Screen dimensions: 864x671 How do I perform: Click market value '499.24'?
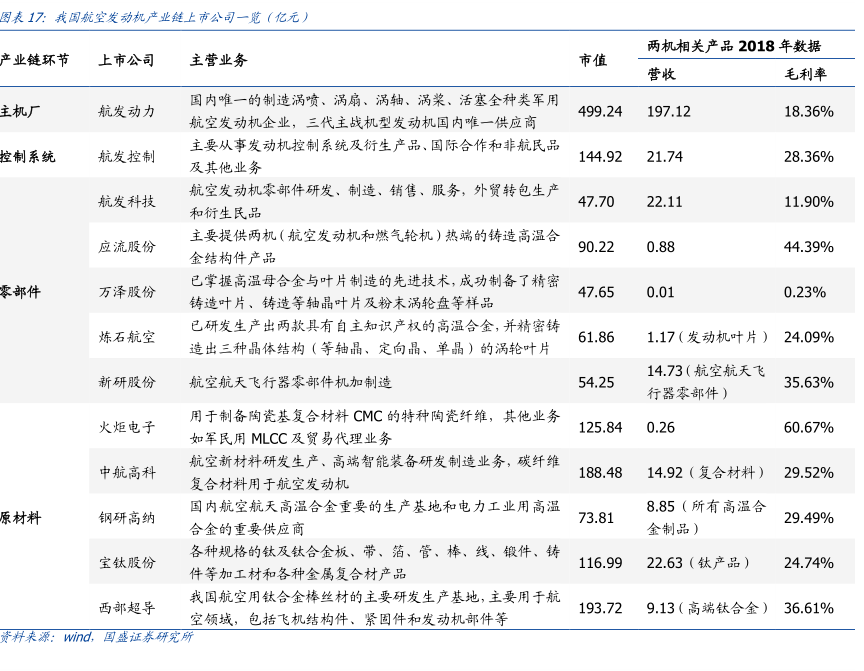click(600, 112)
